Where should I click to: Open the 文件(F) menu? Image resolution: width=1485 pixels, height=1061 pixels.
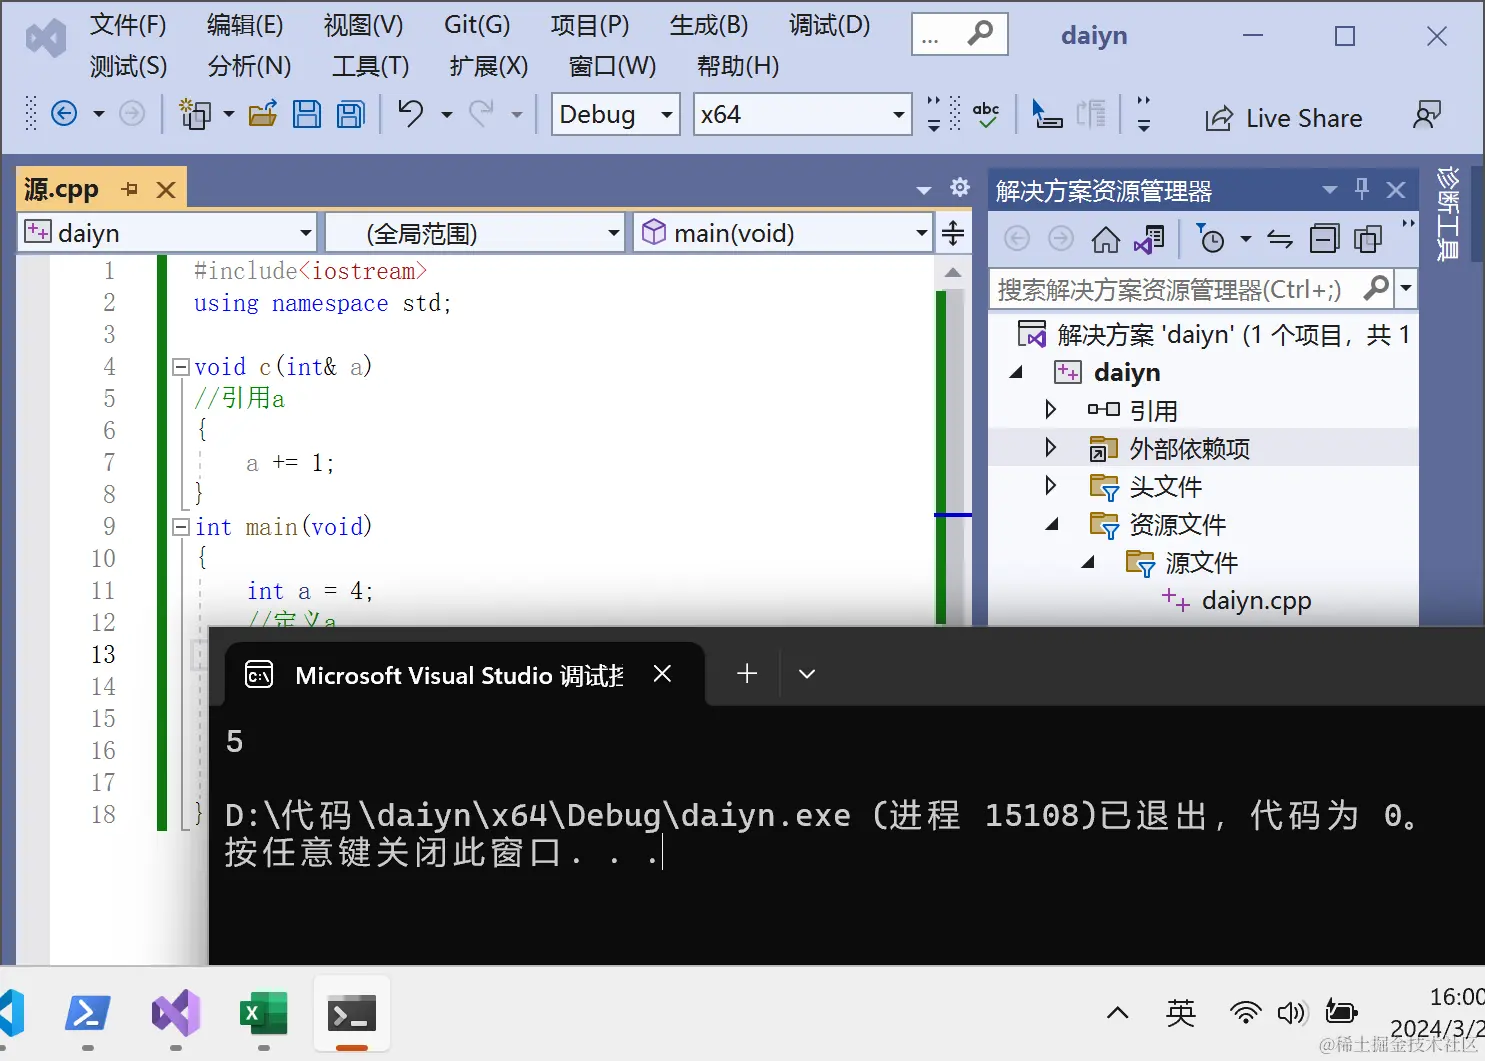[128, 25]
